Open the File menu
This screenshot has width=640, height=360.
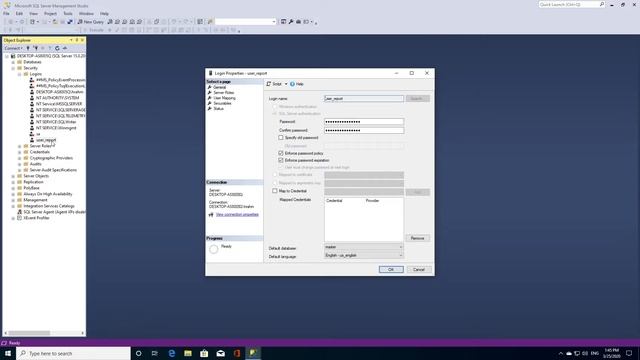click(x=6, y=13)
